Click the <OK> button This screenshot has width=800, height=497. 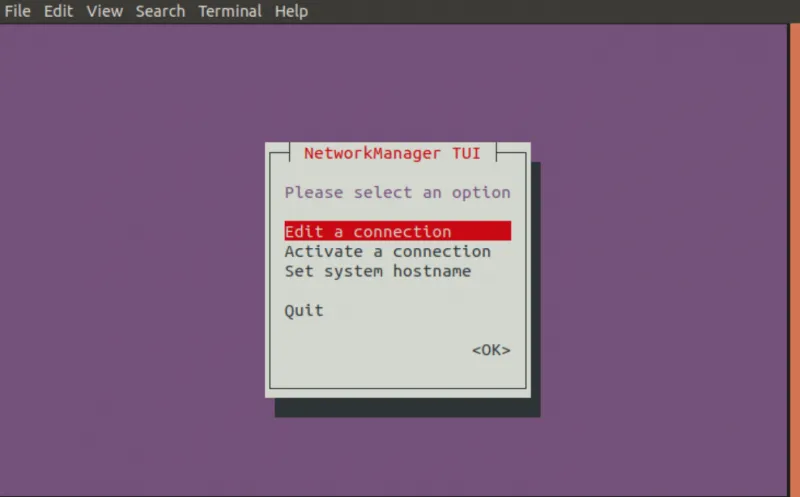tap(491, 350)
